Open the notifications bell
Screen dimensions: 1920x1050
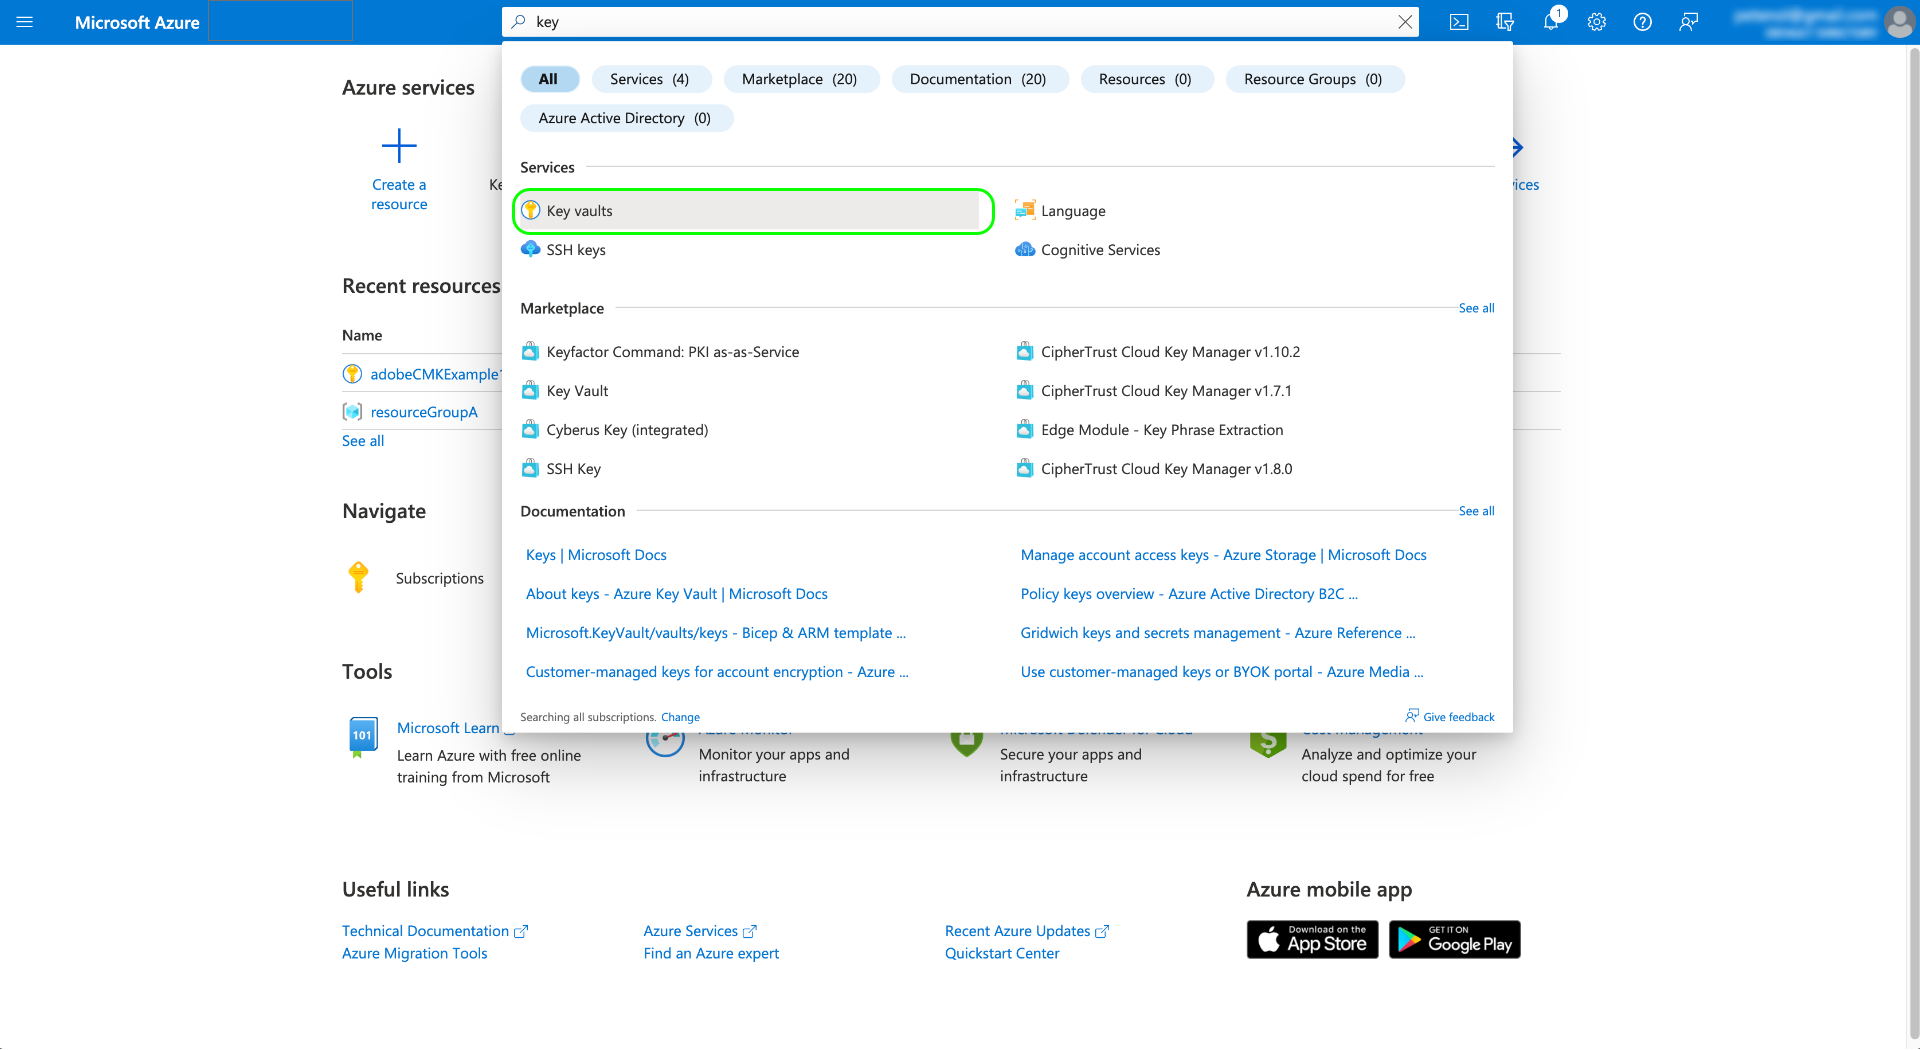click(x=1551, y=22)
